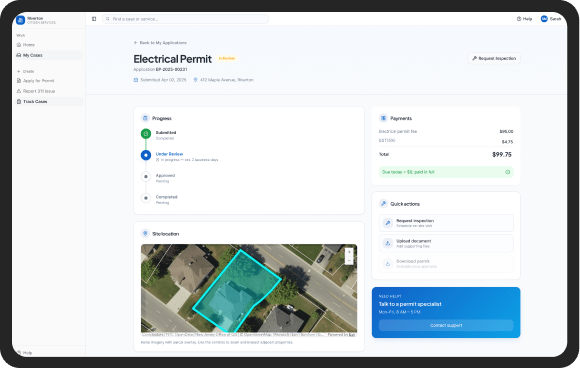Click the submitted date calendar icon
580x368 pixels.
point(136,80)
